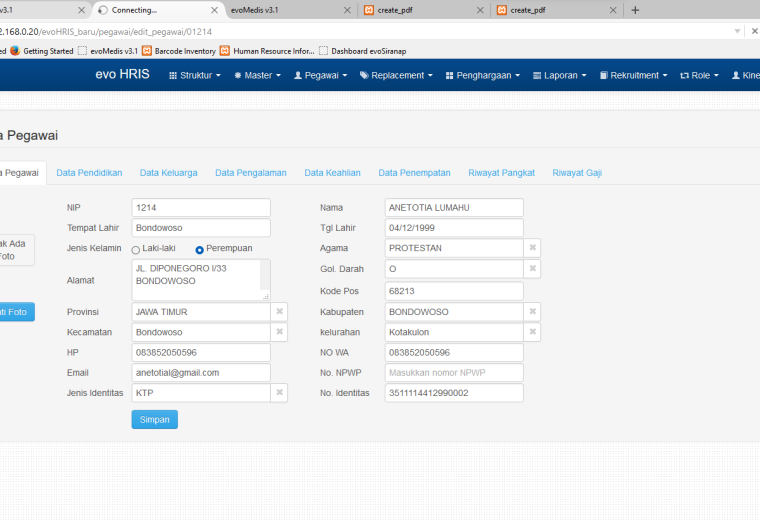Clear the kelurahan field x icon
Screen dimensions: 760x520
(x=532, y=332)
